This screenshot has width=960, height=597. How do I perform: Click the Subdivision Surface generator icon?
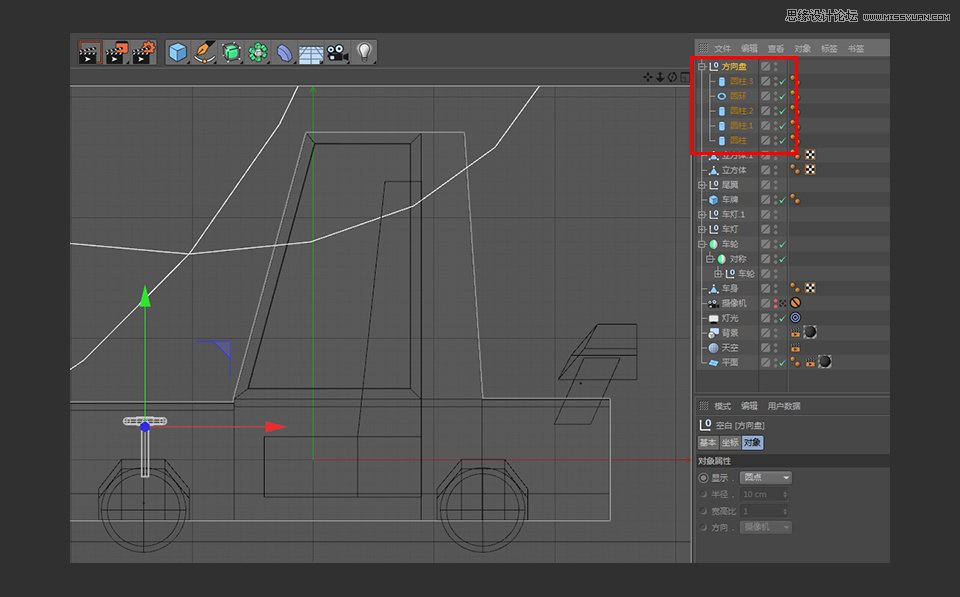click(x=231, y=53)
